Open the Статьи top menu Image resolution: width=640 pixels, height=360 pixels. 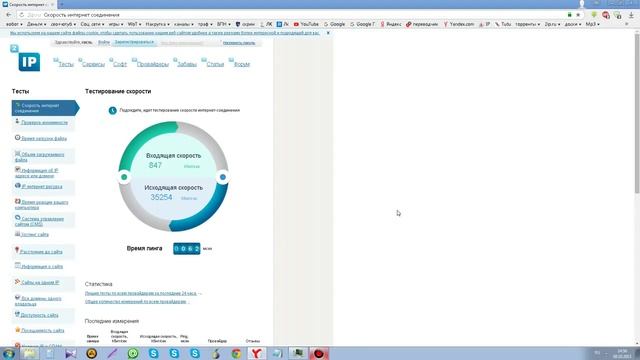click(215, 64)
